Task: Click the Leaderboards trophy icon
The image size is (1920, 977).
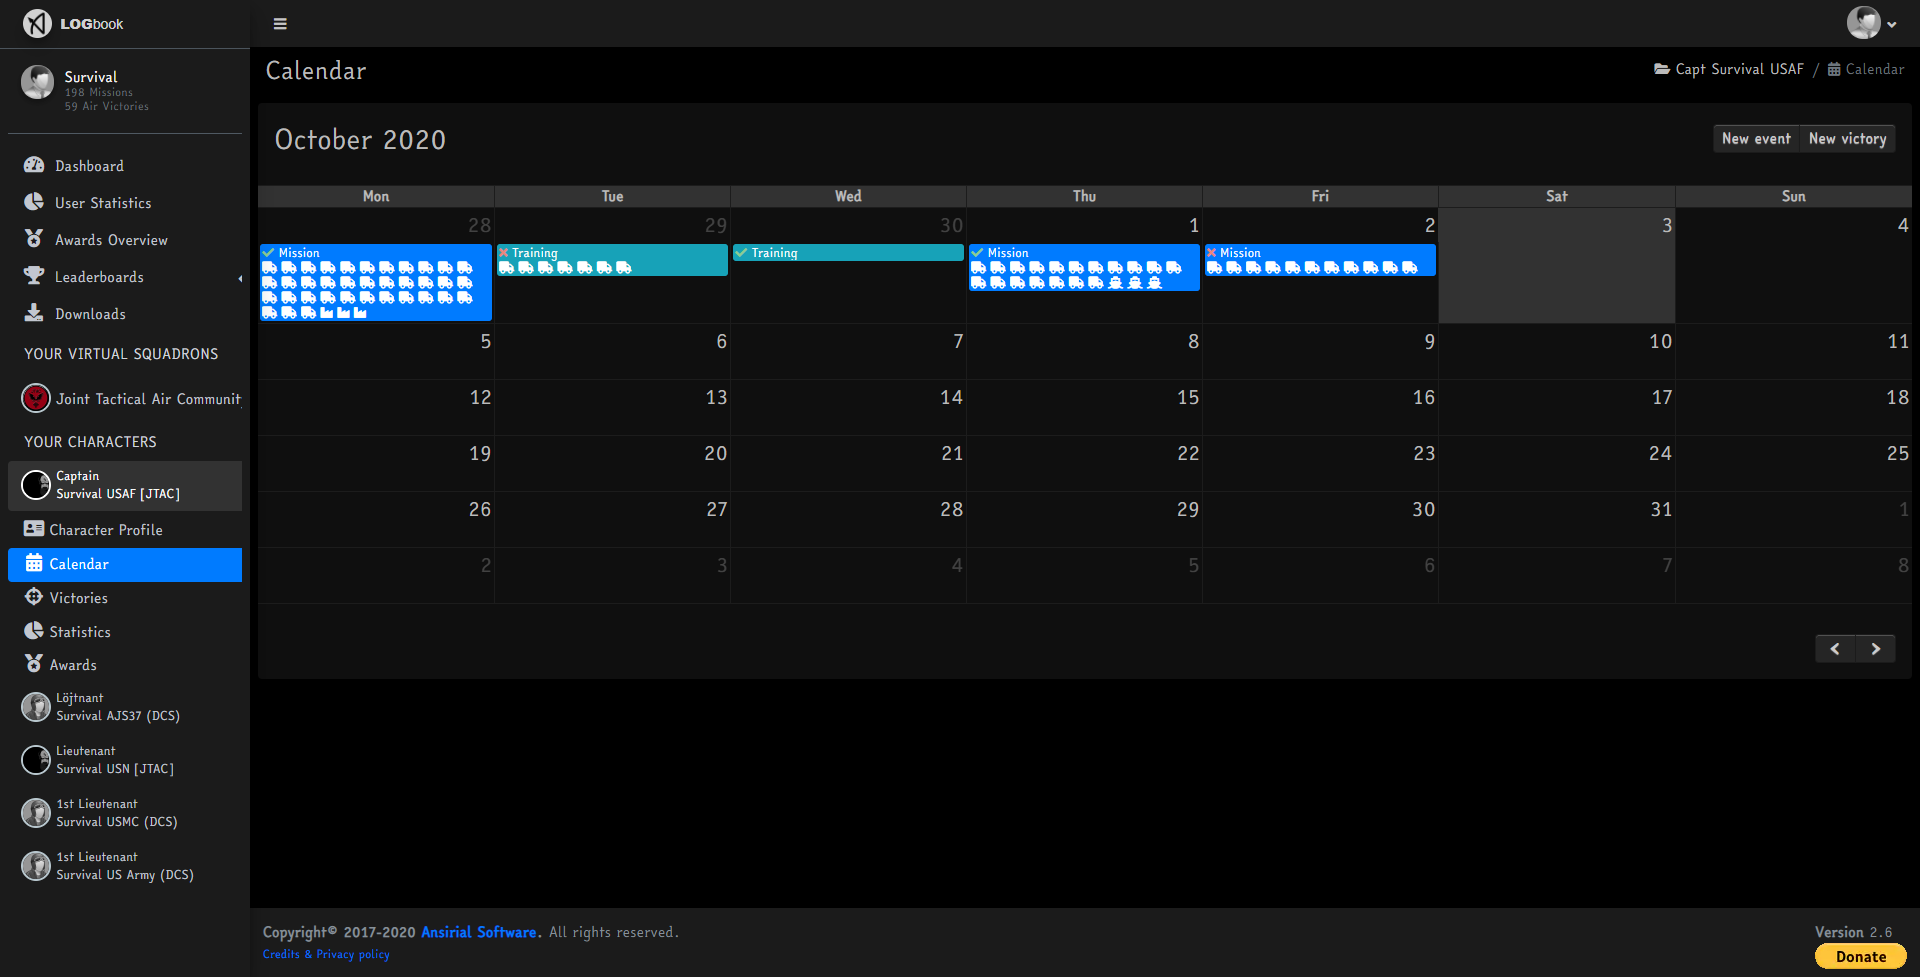Action: point(34,276)
